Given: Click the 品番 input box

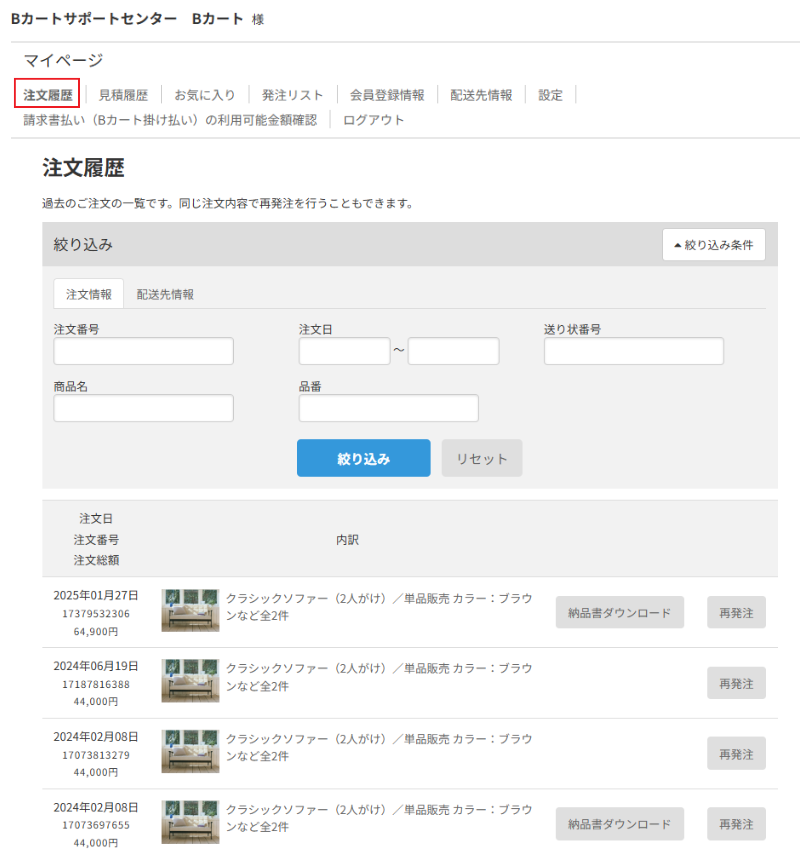Looking at the screenshot, I should 388,408.
